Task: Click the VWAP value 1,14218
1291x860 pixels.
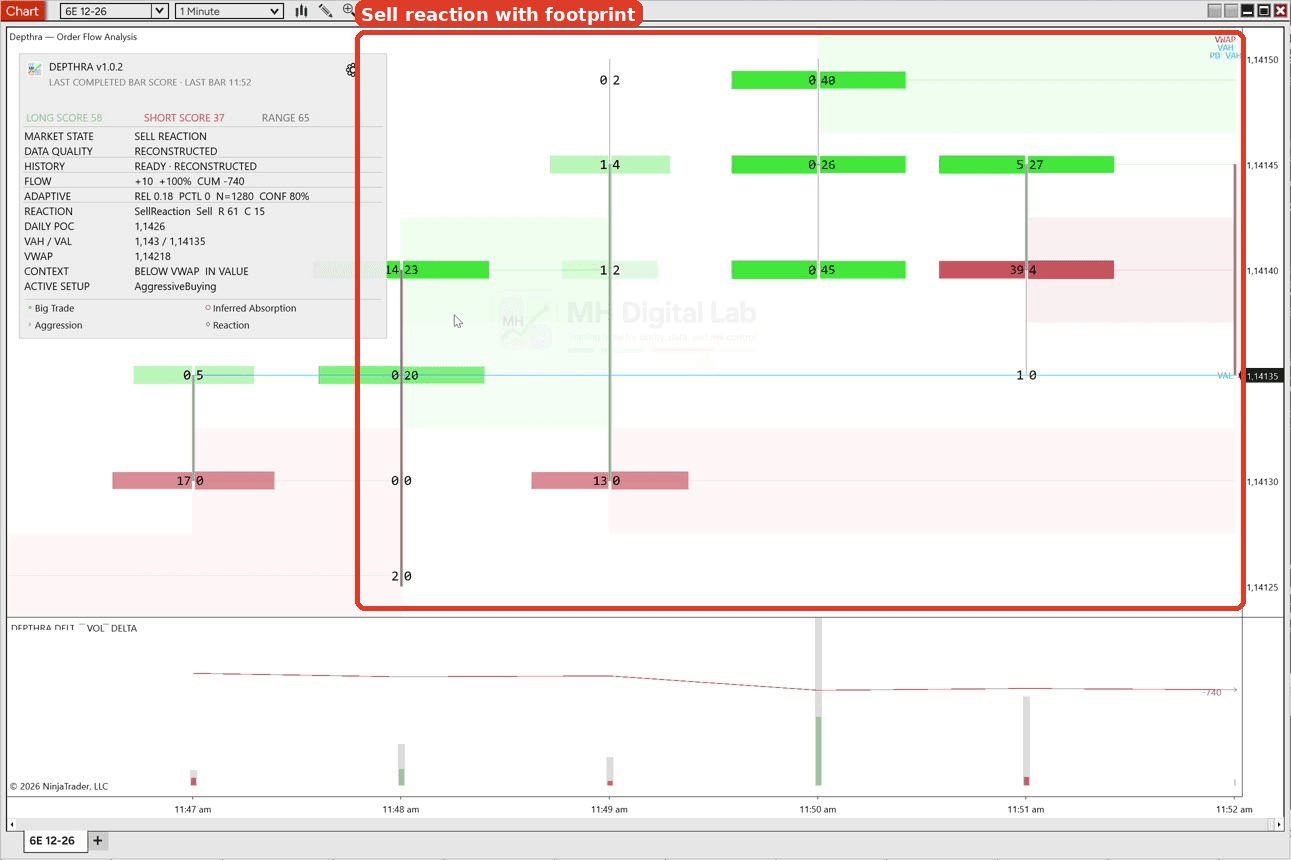Action: [153, 257]
